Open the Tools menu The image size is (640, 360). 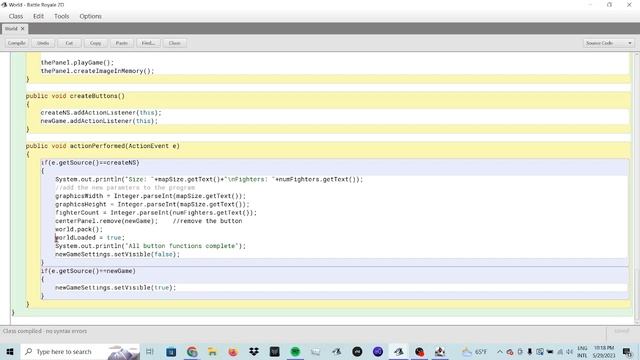[62, 16]
